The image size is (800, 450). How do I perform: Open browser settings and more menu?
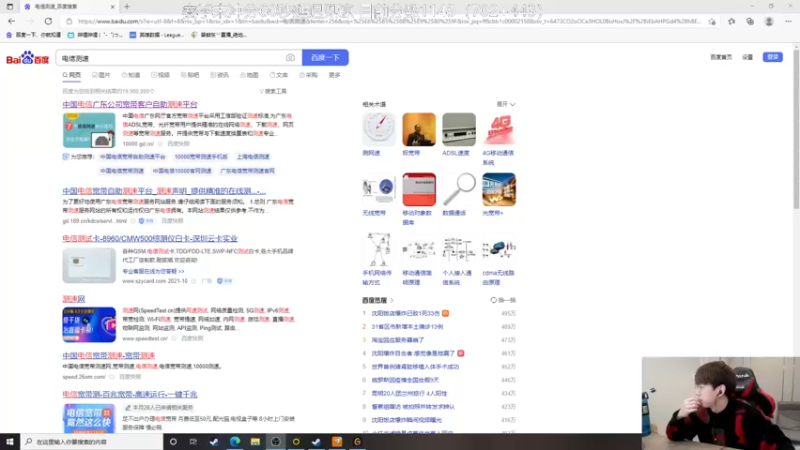788,21
